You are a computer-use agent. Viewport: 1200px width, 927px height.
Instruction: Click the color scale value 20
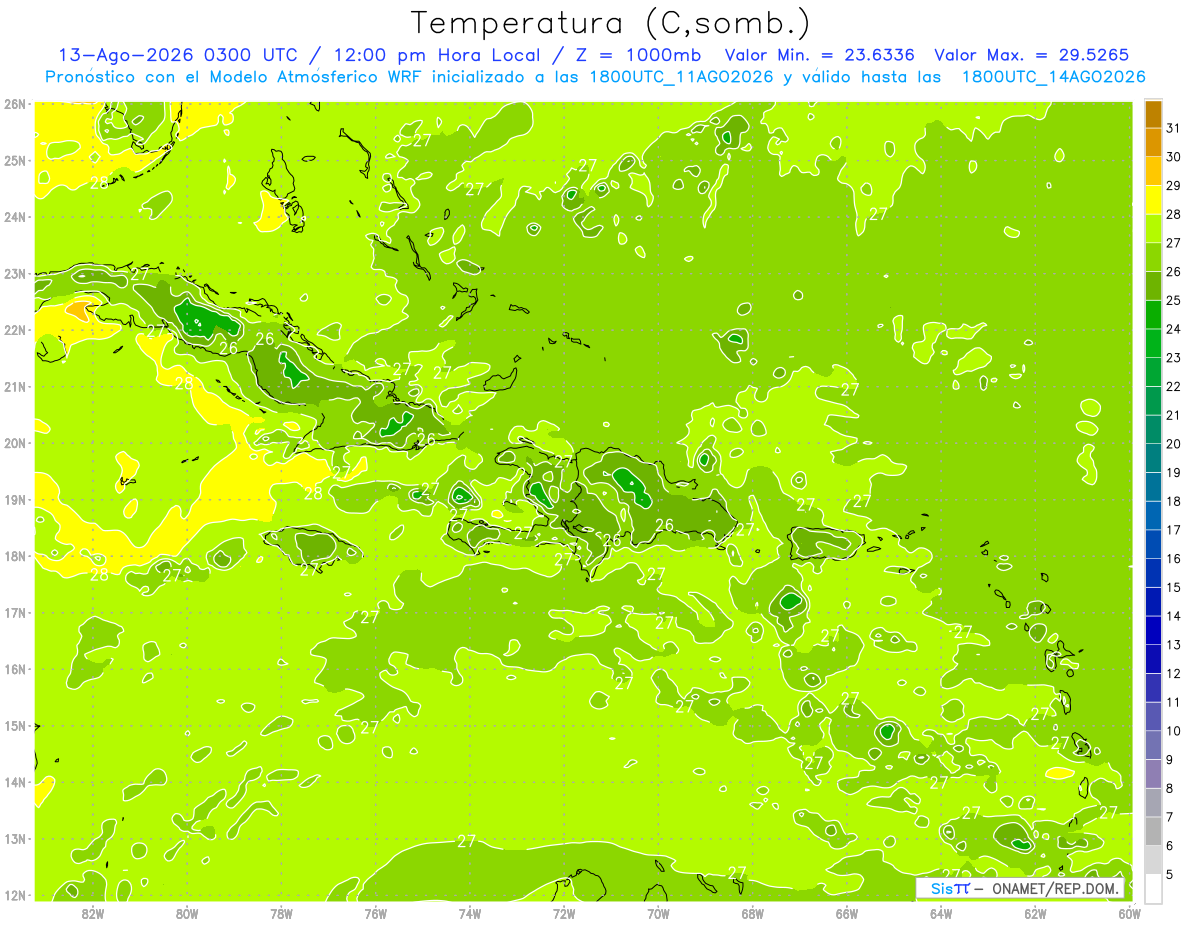pyautogui.click(x=1173, y=444)
